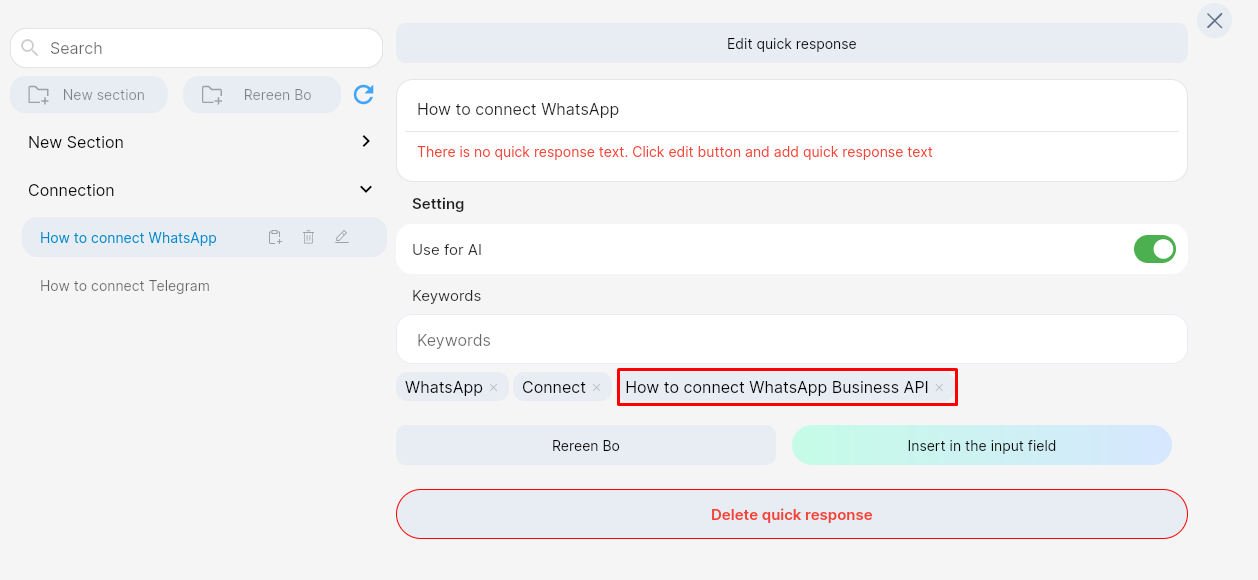Turn off the Use for AI switch
The width and height of the screenshot is (1258, 580).
click(x=1154, y=249)
